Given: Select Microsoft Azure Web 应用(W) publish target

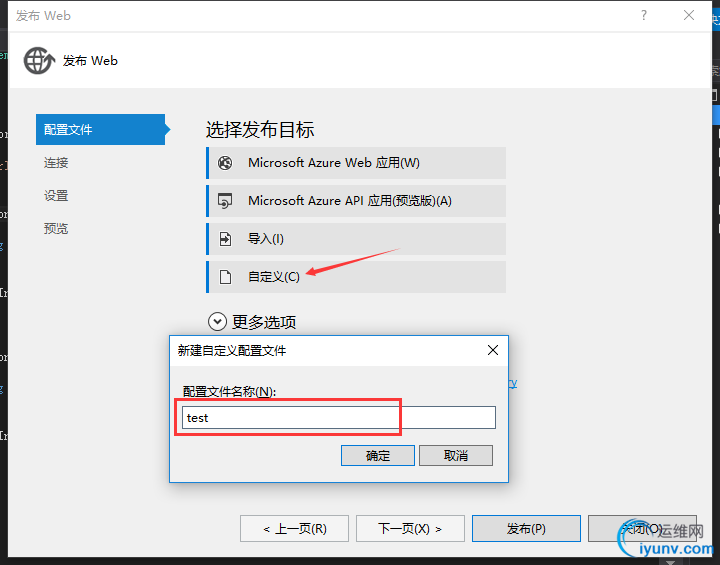Looking at the screenshot, I should 356,163.
